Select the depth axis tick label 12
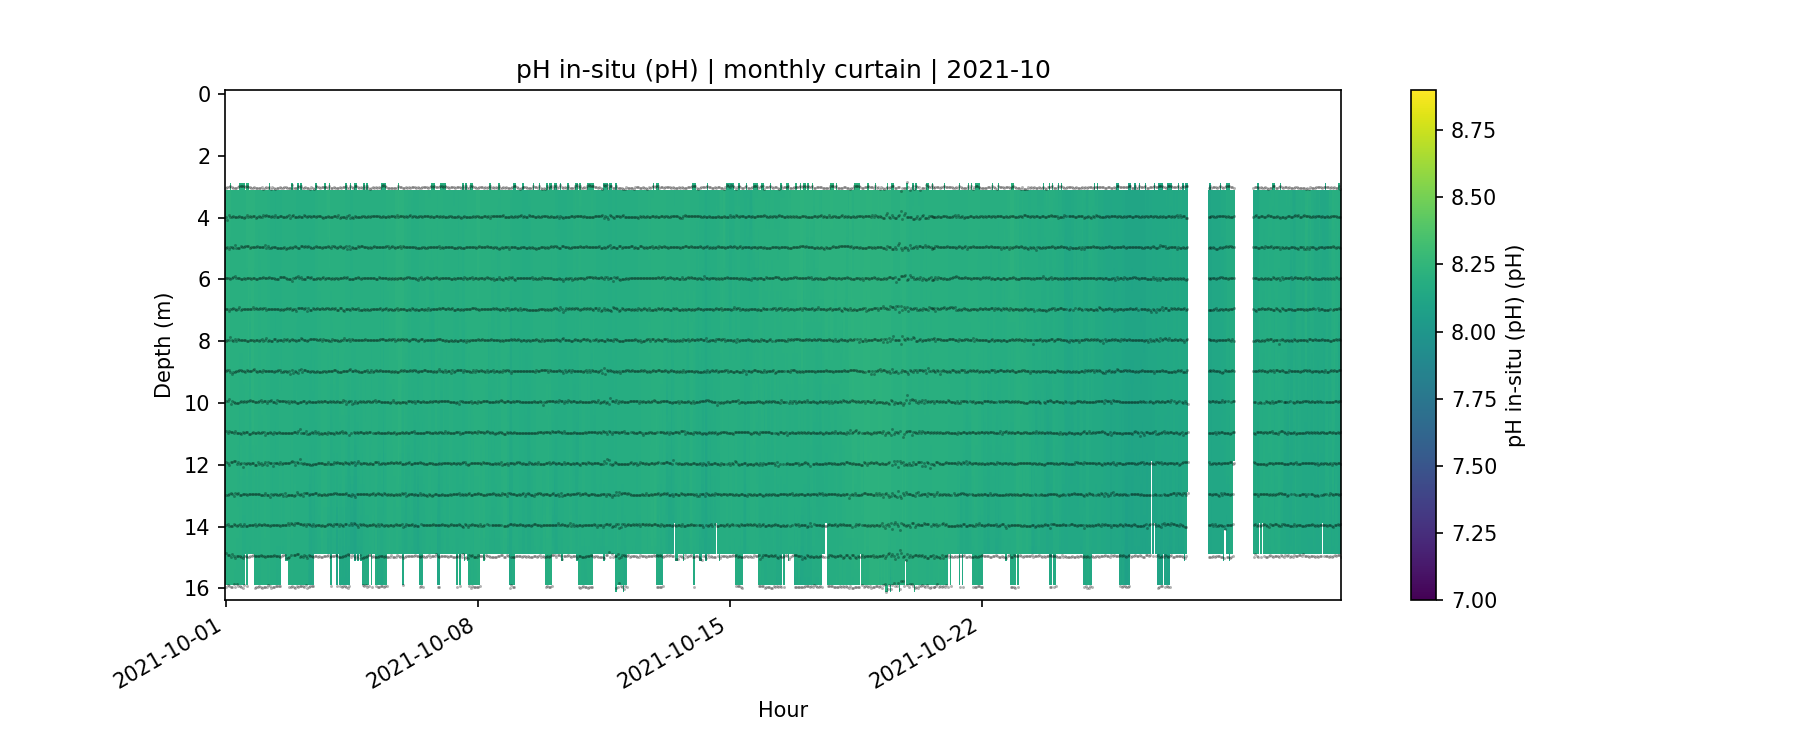Screen dimensions: 1800x750 (x=198, y=465)
